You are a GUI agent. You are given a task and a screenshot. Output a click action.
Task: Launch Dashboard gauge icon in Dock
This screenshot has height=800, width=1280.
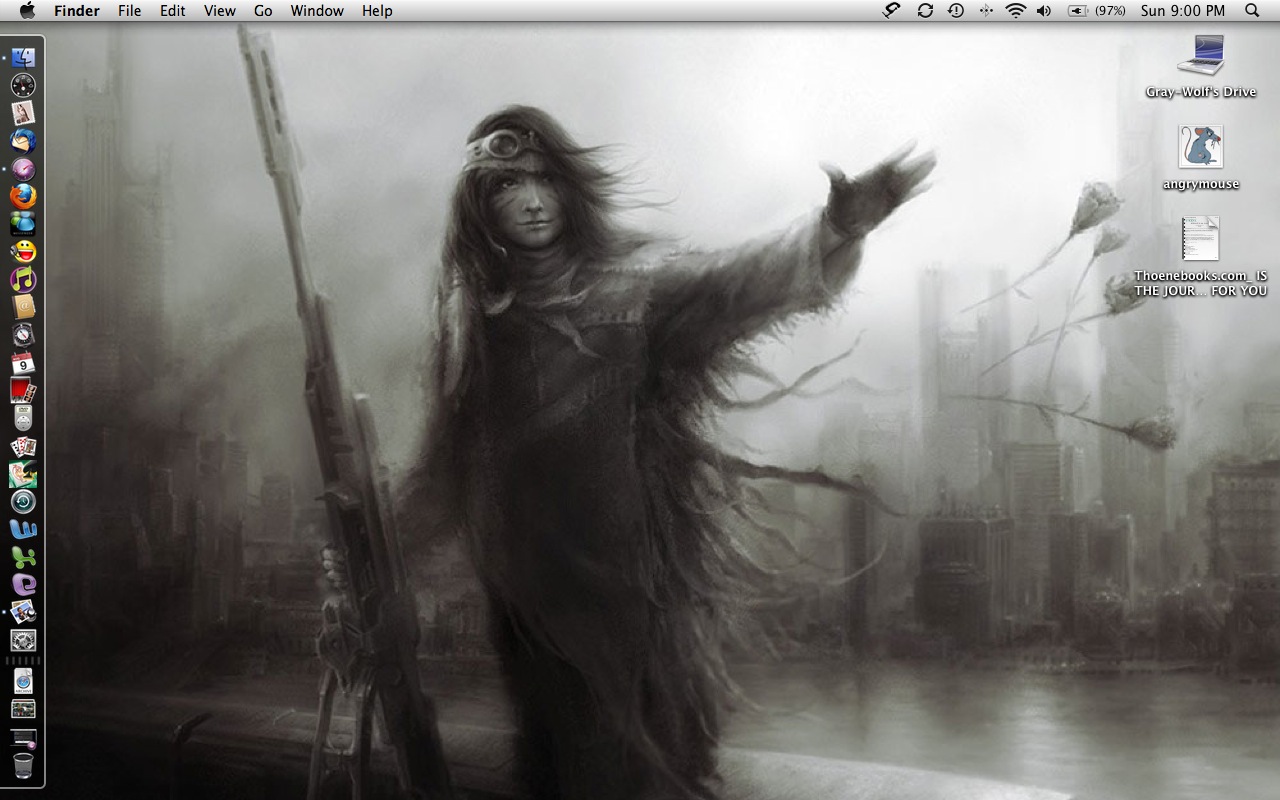[23, 86]
